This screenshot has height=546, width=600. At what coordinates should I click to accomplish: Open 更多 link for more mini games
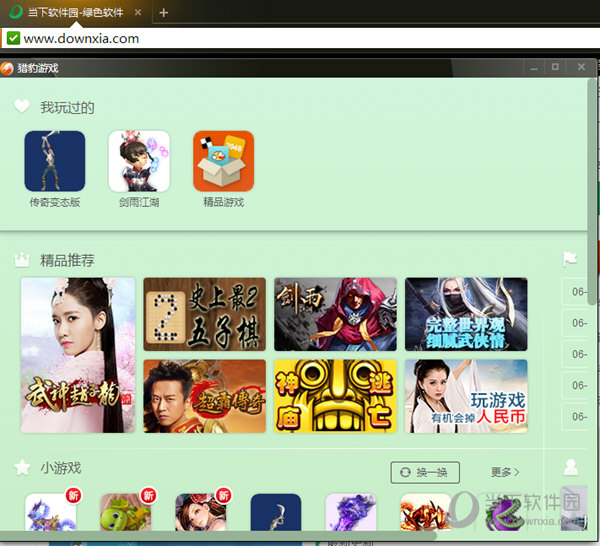tap(505, 472)
